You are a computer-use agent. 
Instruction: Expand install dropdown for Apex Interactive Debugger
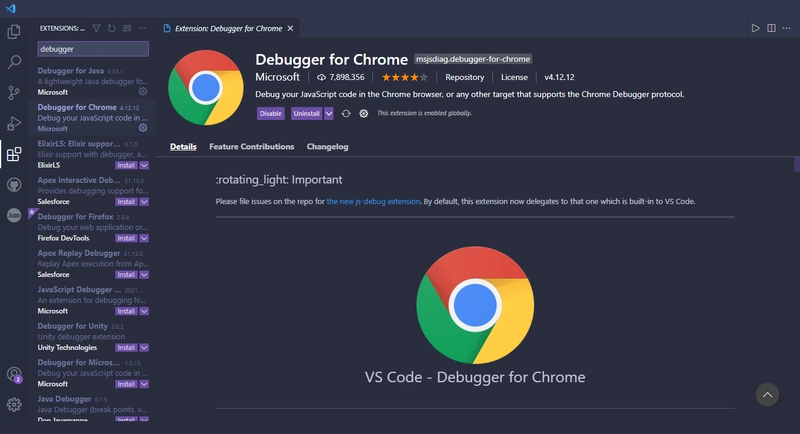[x=144, y=202]
